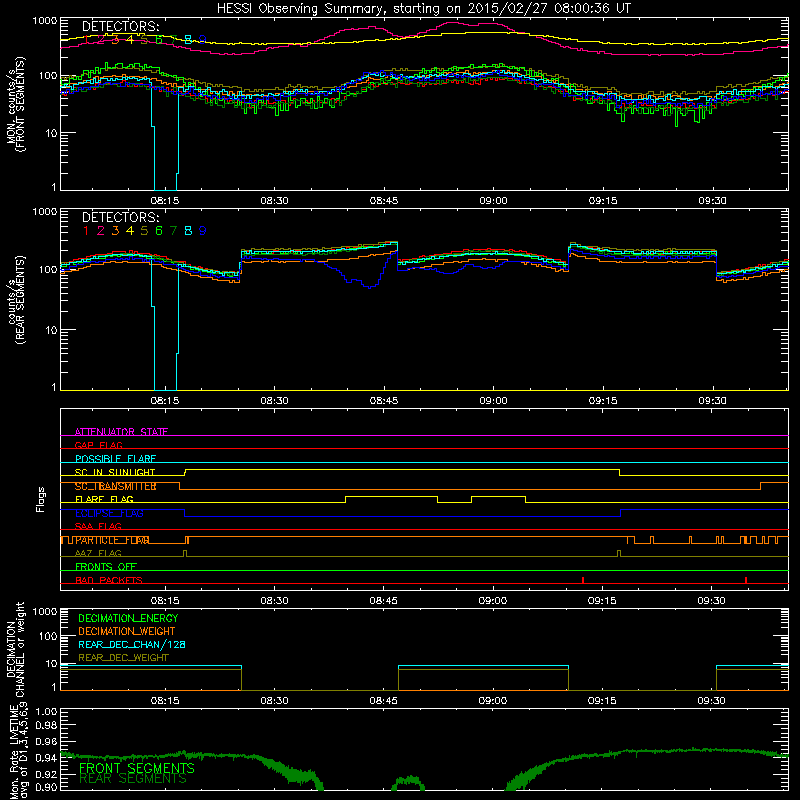
Task: Click the GAP_FLAG label
Action: (x=98, y=445)
